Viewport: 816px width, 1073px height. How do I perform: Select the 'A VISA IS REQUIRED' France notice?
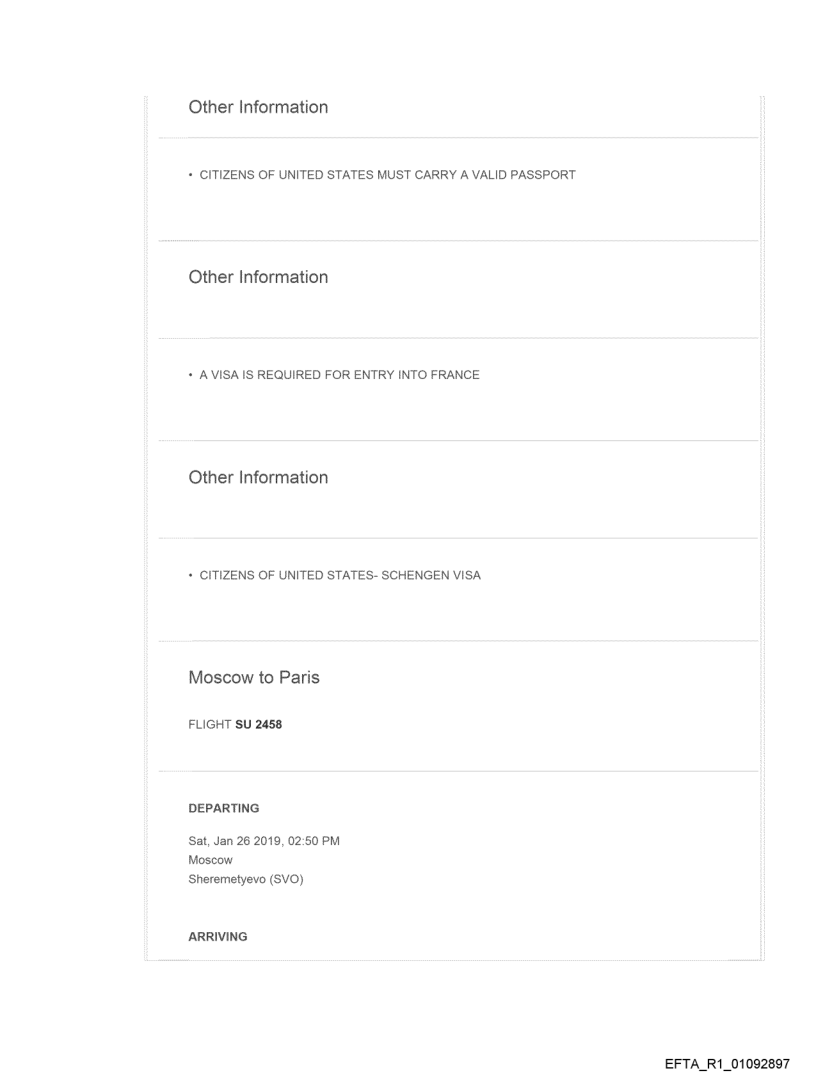tap(340, 375)
